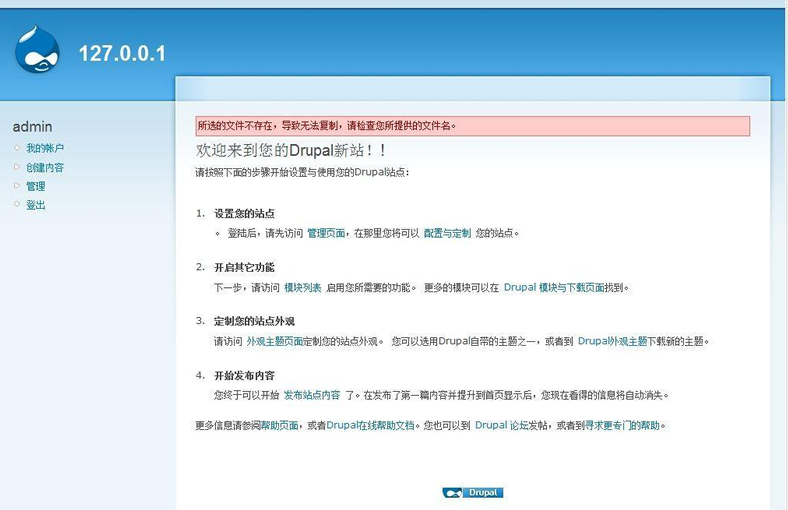Follow the 配置与定制 link

(447, 233)
